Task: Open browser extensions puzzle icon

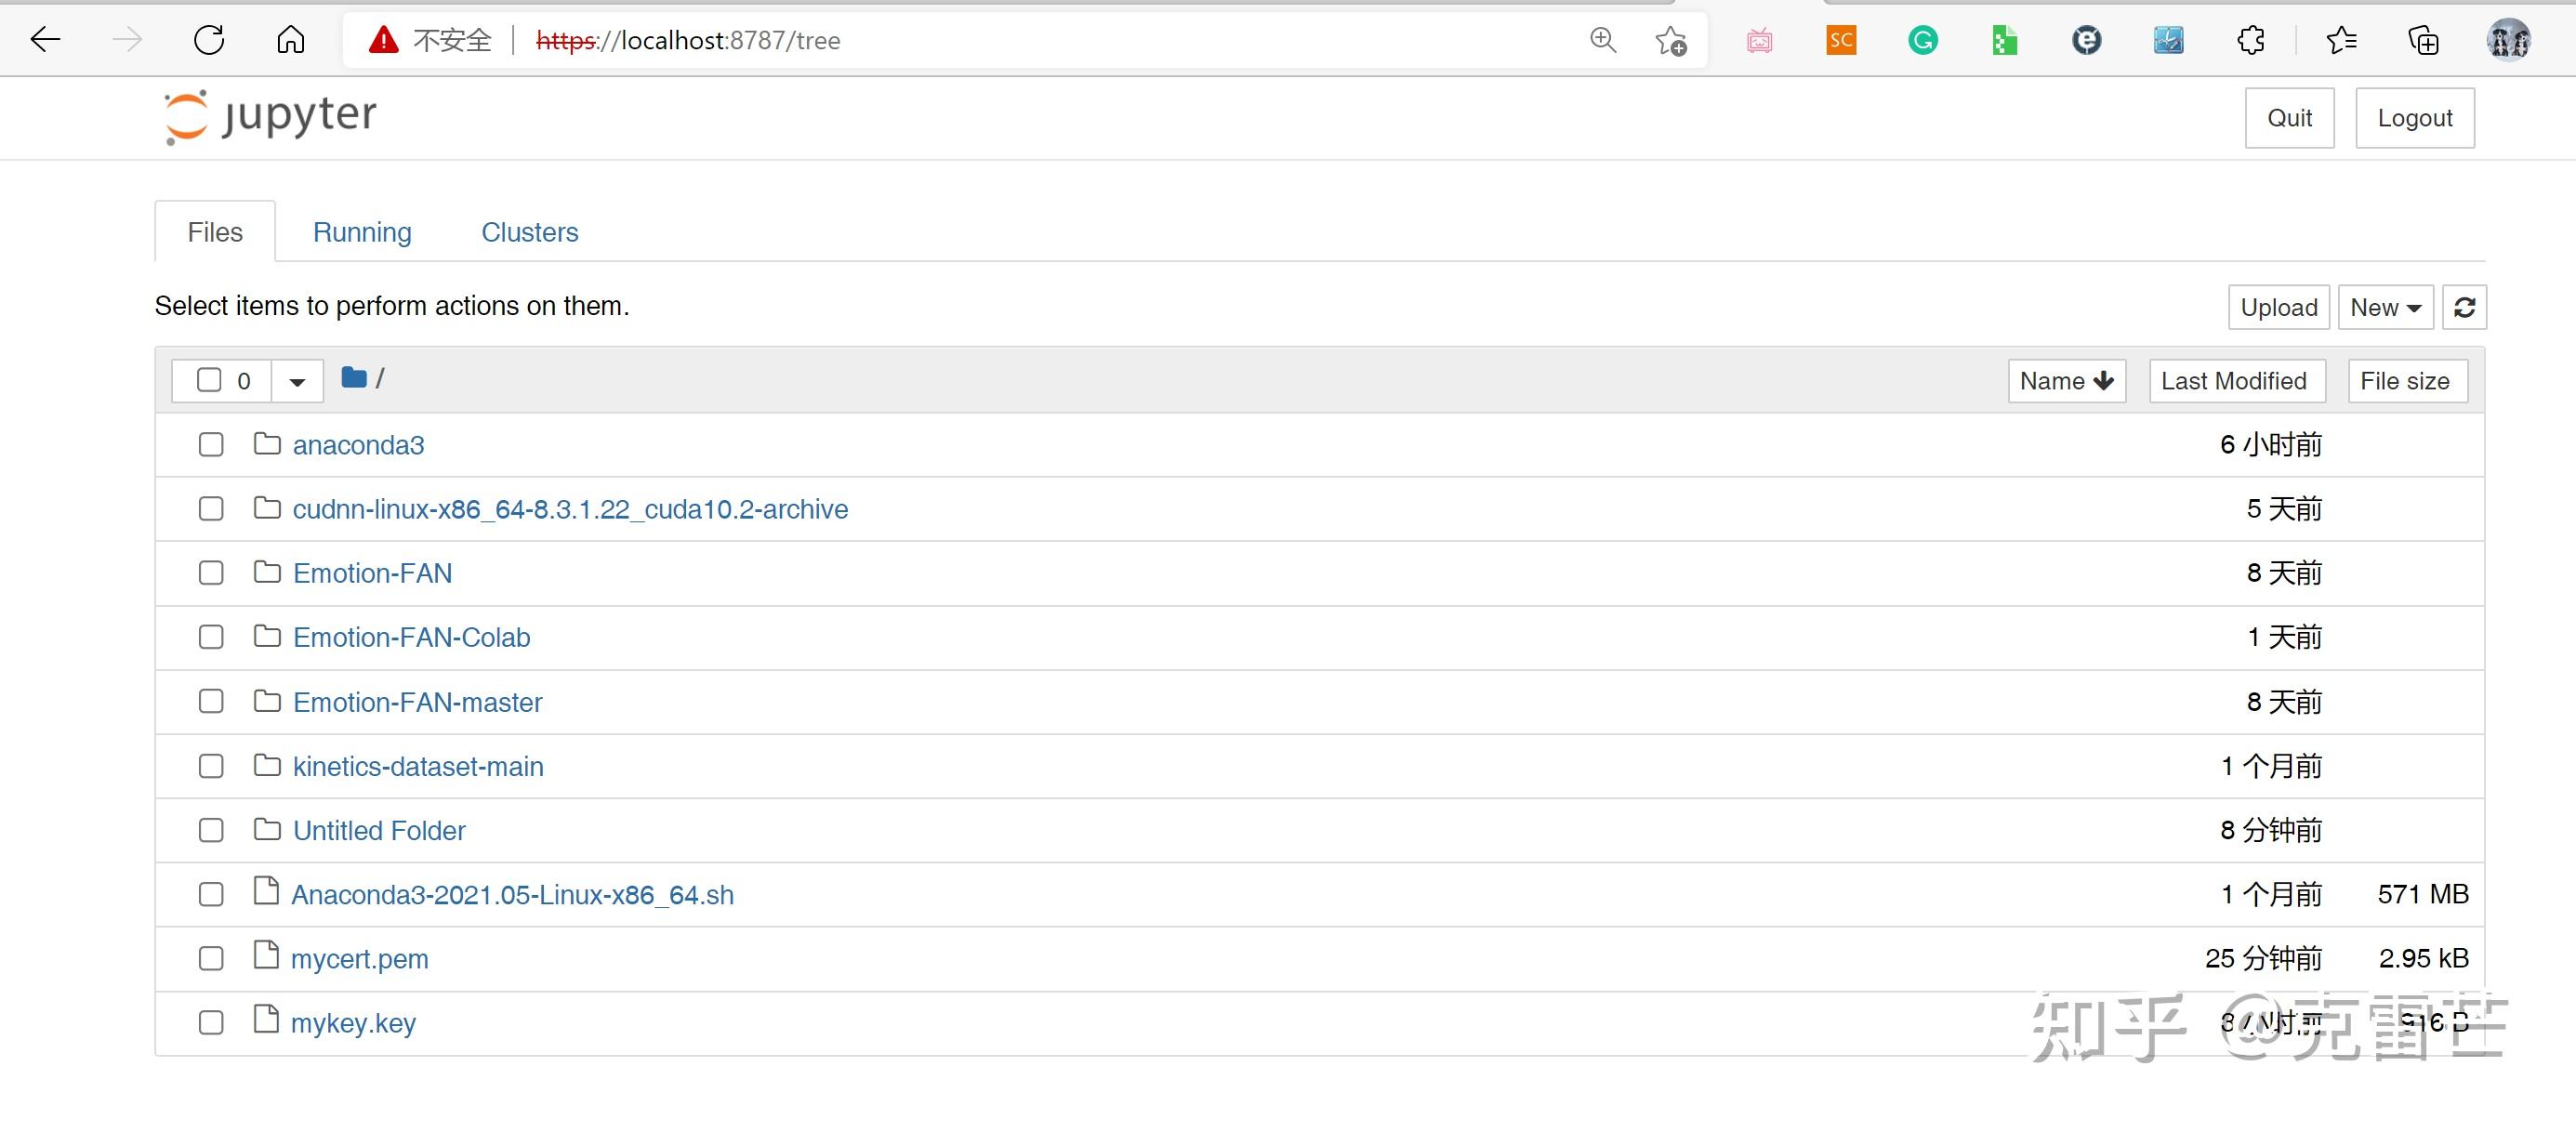Action: coord(2250,40)
